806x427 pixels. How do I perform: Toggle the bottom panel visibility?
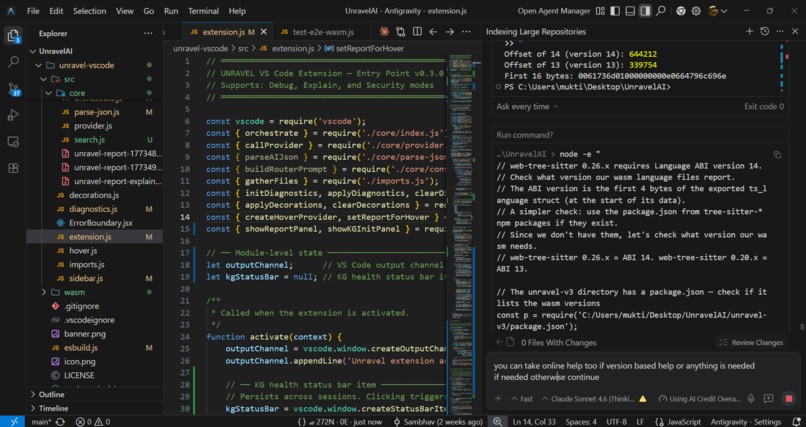tap(630, 11)
